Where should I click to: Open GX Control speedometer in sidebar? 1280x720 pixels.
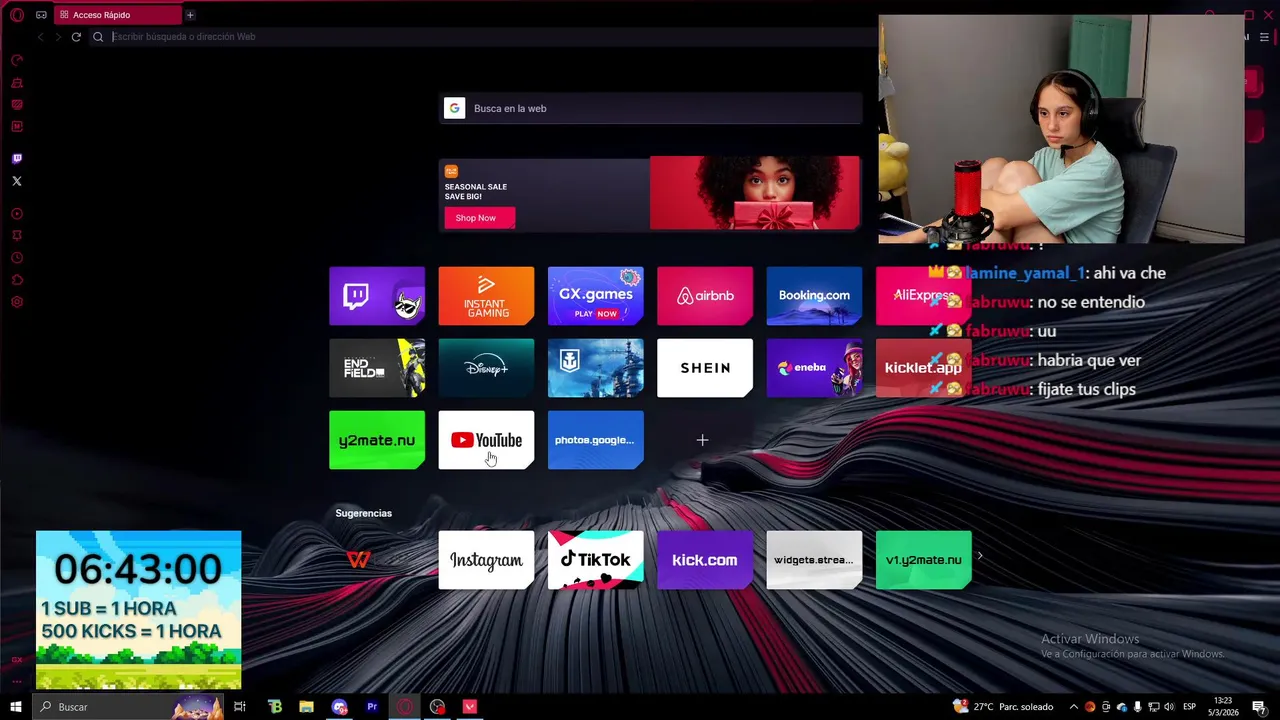point(17,61)
